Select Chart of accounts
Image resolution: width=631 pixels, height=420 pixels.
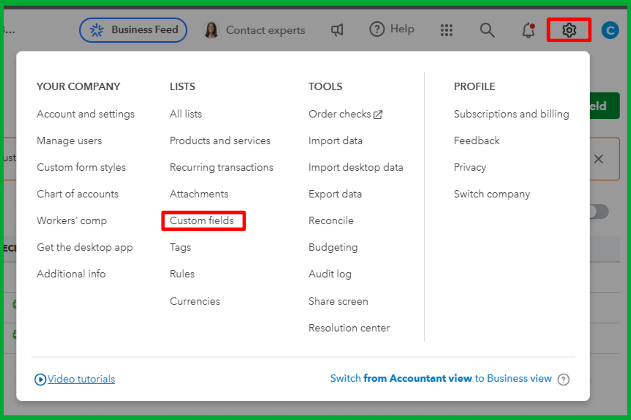(x=77, y=194)
